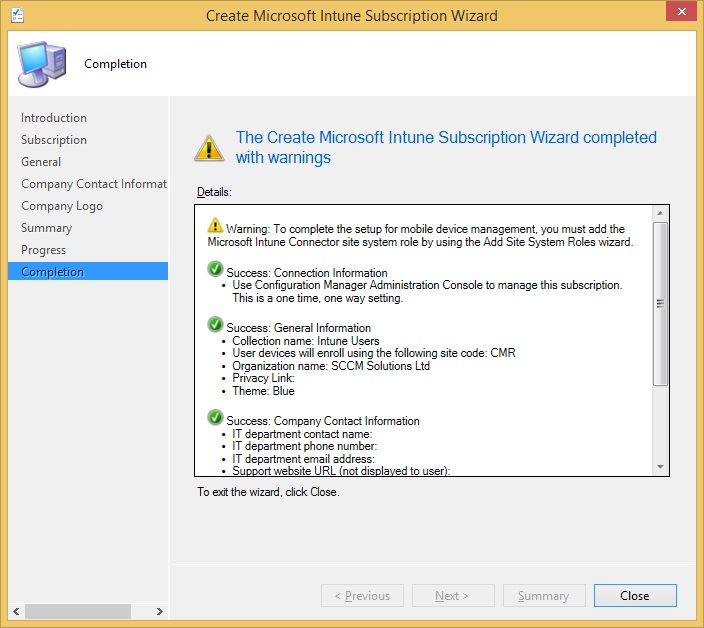704x628 pixels.
Task: Click the Close button to exit wizard
Action: [635, 595]
